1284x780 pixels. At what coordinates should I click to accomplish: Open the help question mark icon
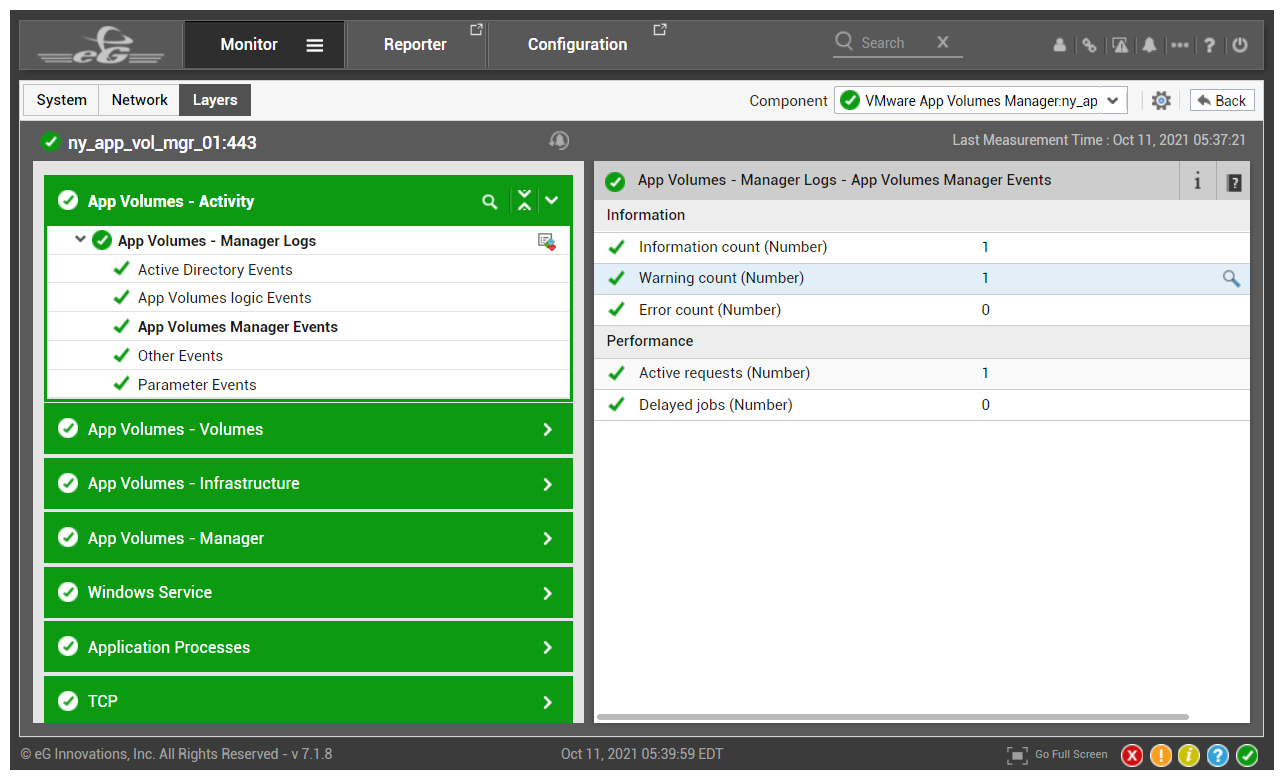point(1210,45)
